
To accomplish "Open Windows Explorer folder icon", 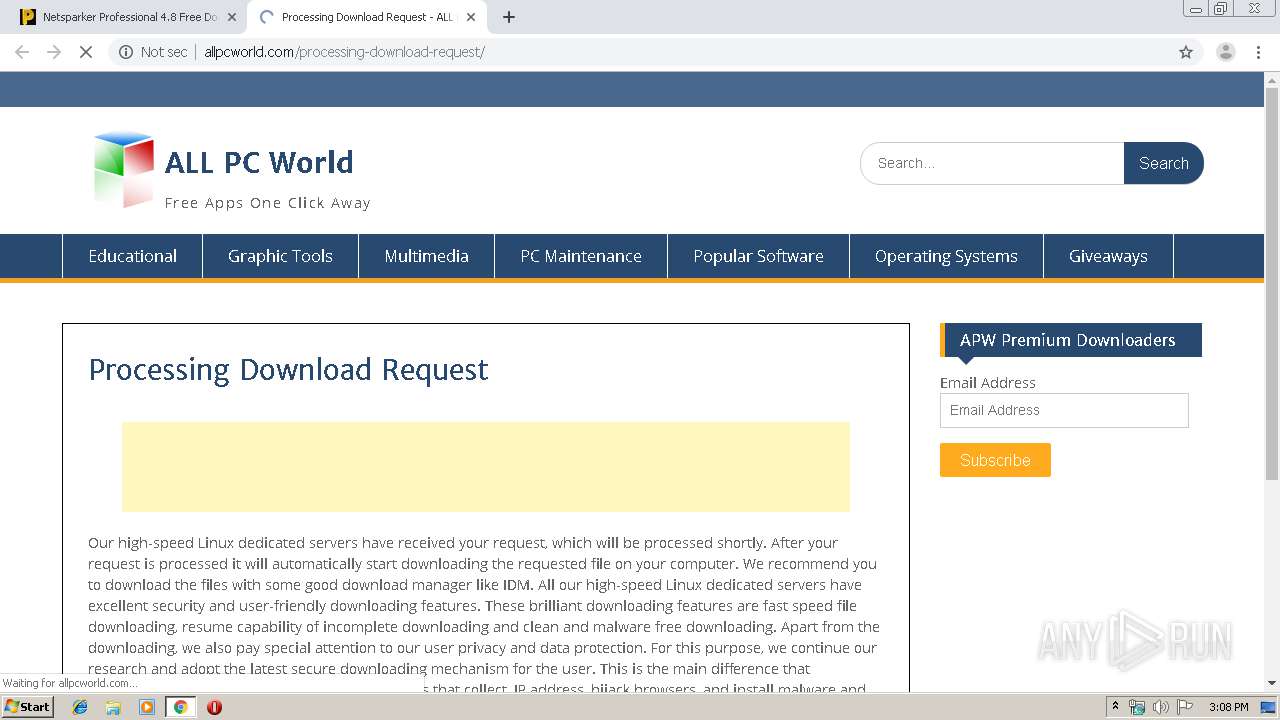I will tap(113, 707).
